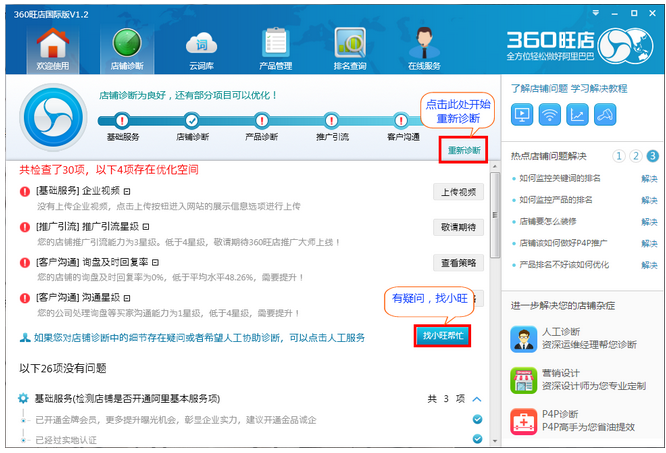
Task: Click 解决 for 产品排名不好该如何优化
Action: (649, 265)
